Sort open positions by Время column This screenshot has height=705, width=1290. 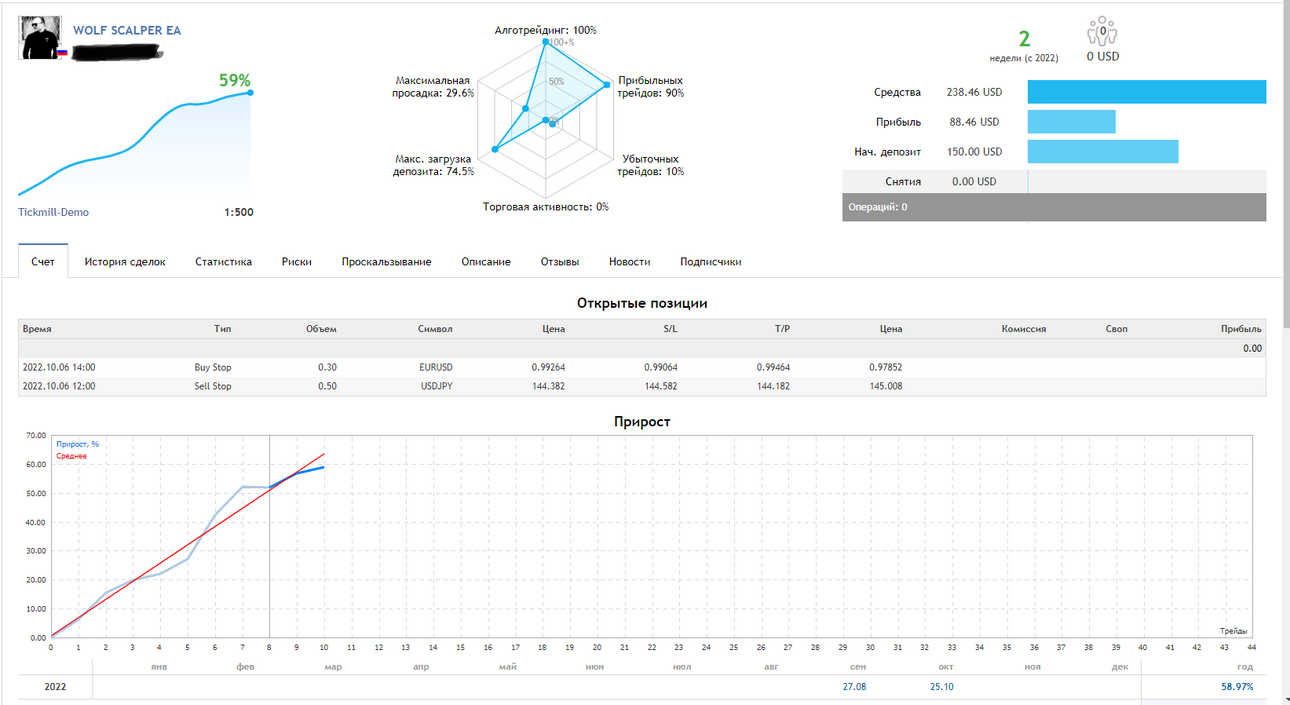(x=37, y=329)
